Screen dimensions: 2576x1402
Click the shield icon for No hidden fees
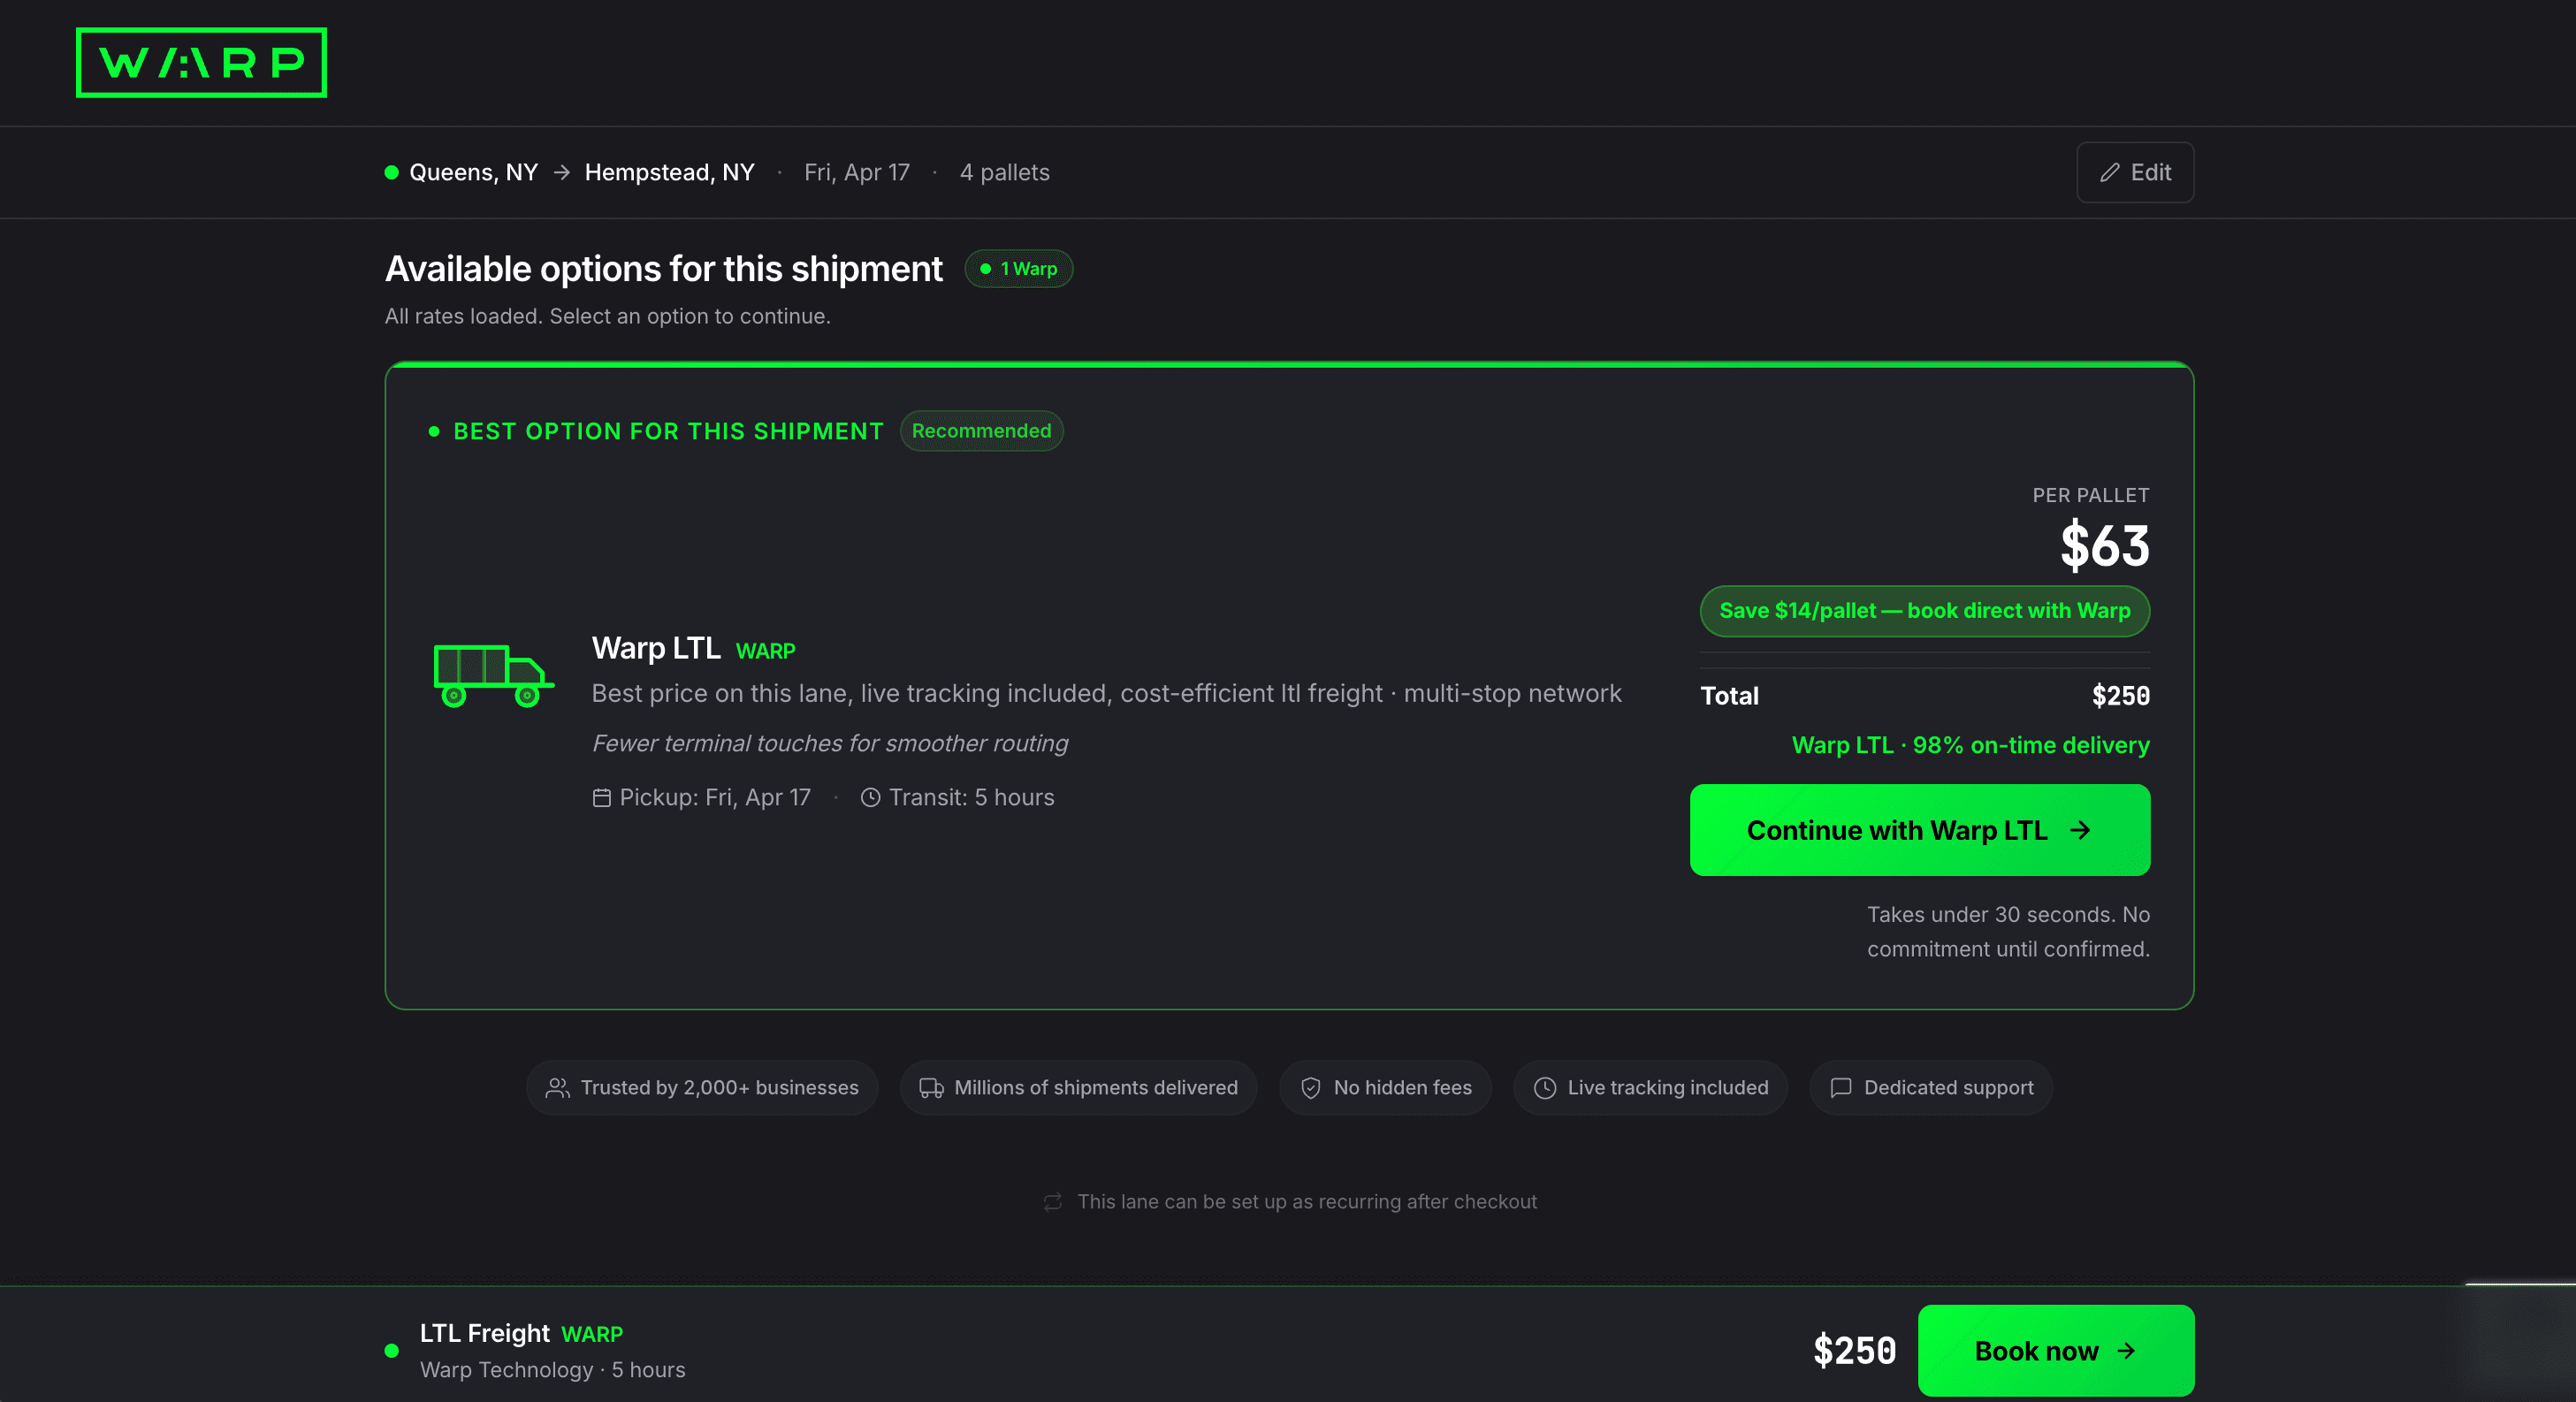tap(1311, 1088)
